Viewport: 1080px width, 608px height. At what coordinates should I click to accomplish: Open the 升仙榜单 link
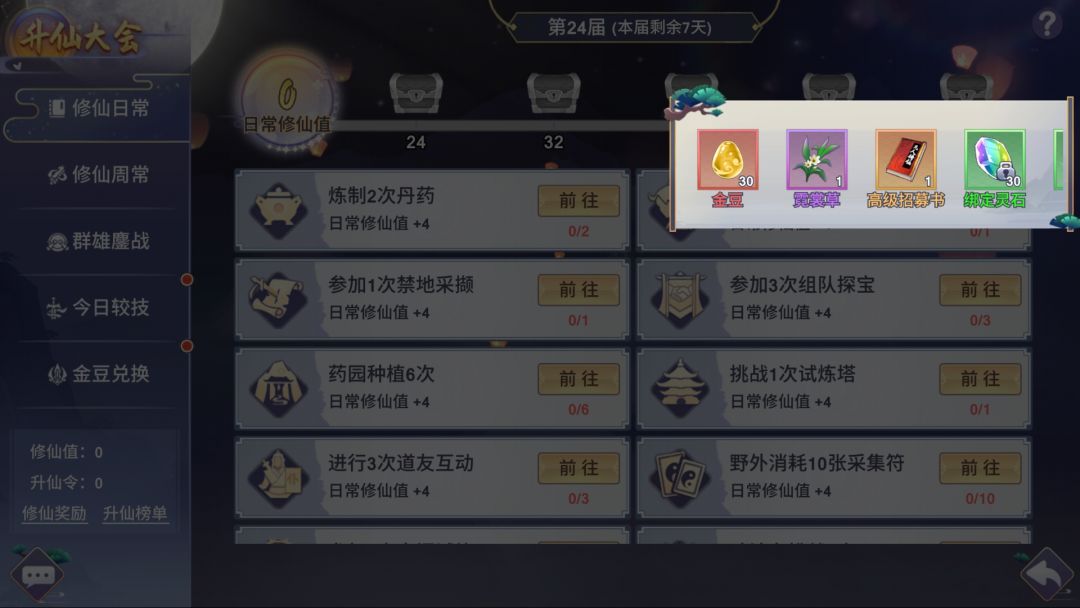point(135,514)
